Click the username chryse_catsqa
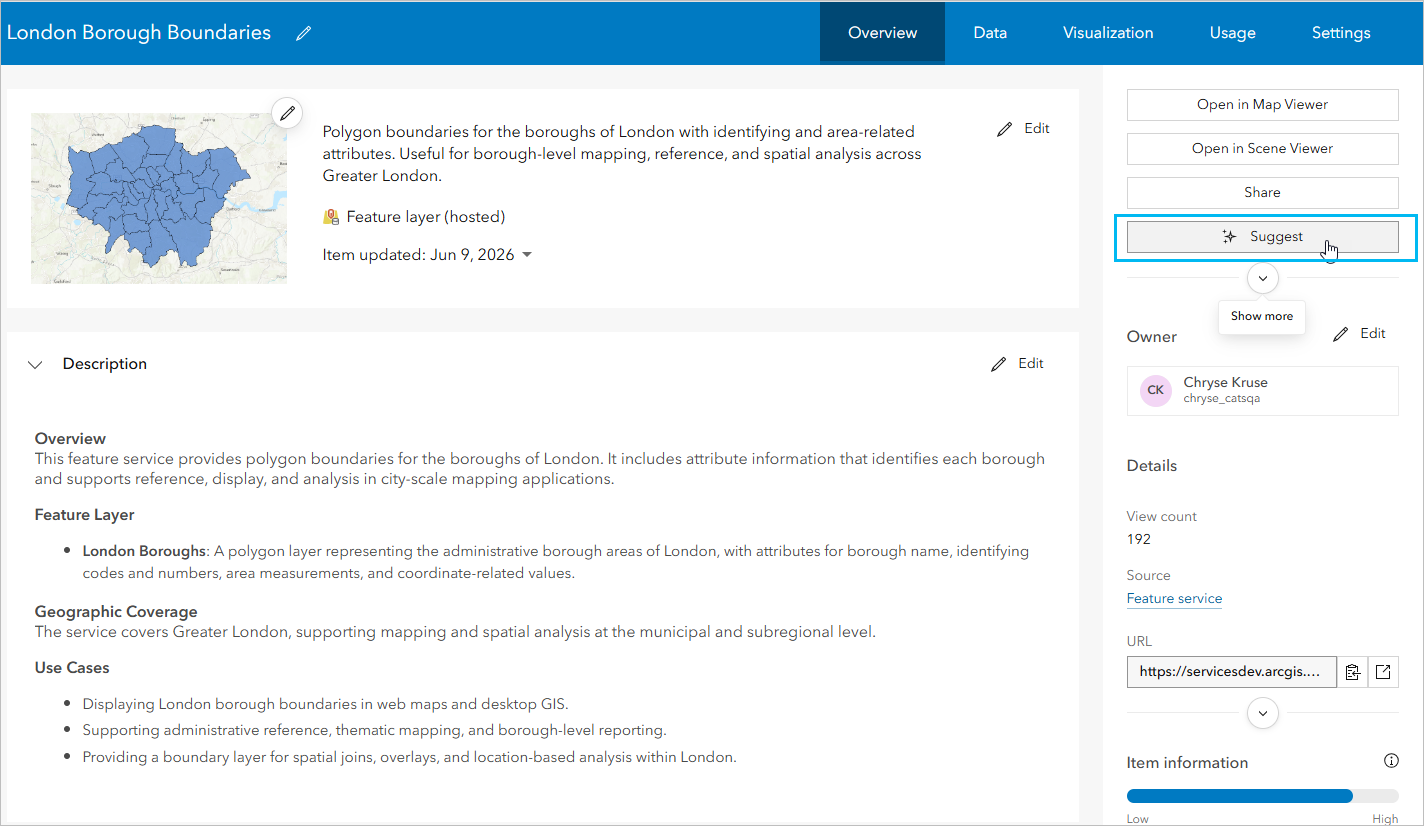 point(1222,399)
